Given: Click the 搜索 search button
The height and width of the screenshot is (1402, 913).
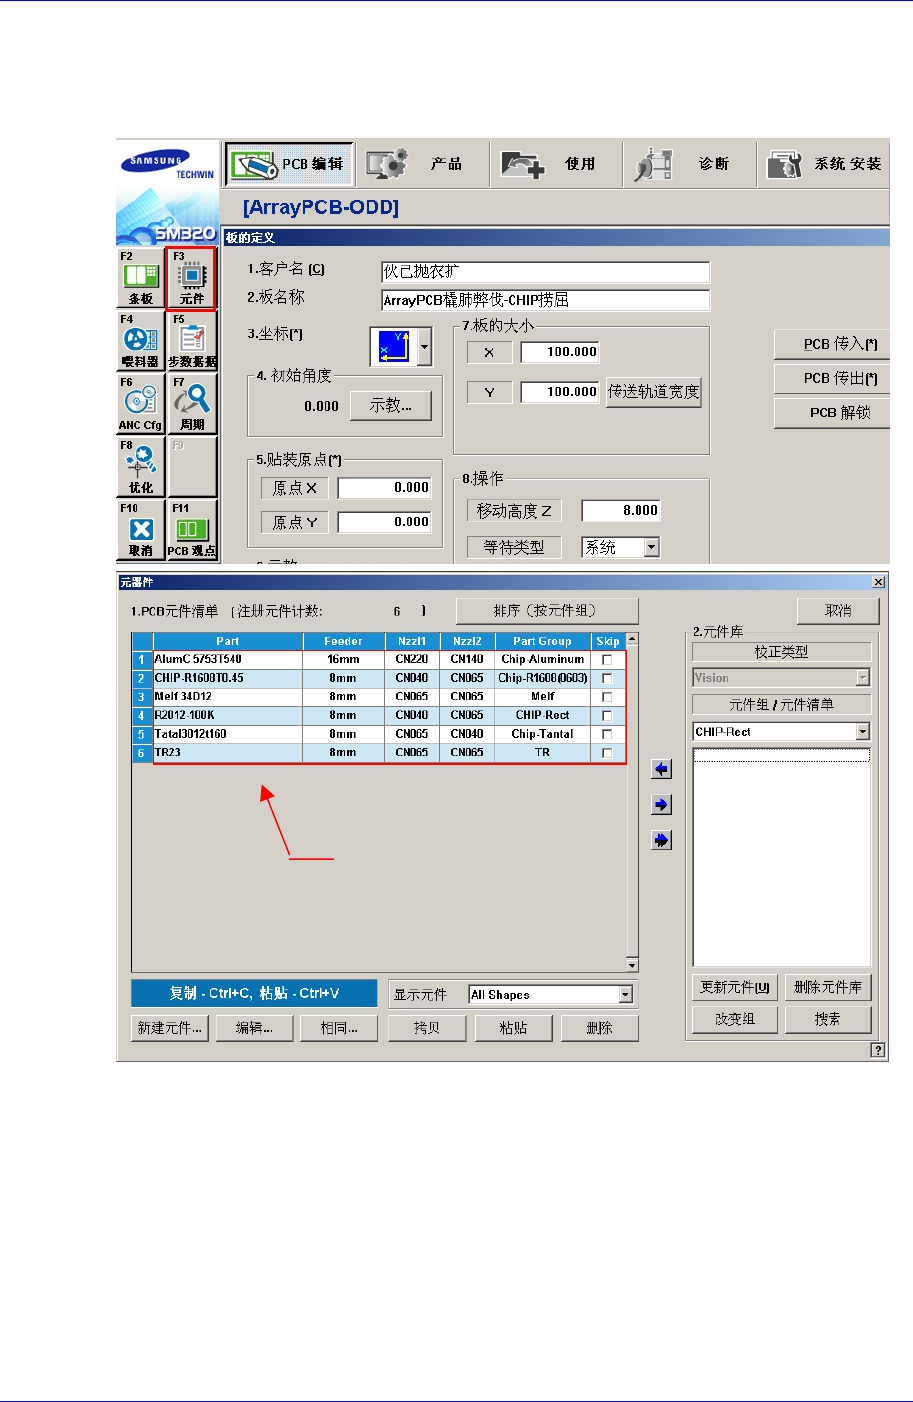Looking at the screenshot, I should (x=828, y=1019).
